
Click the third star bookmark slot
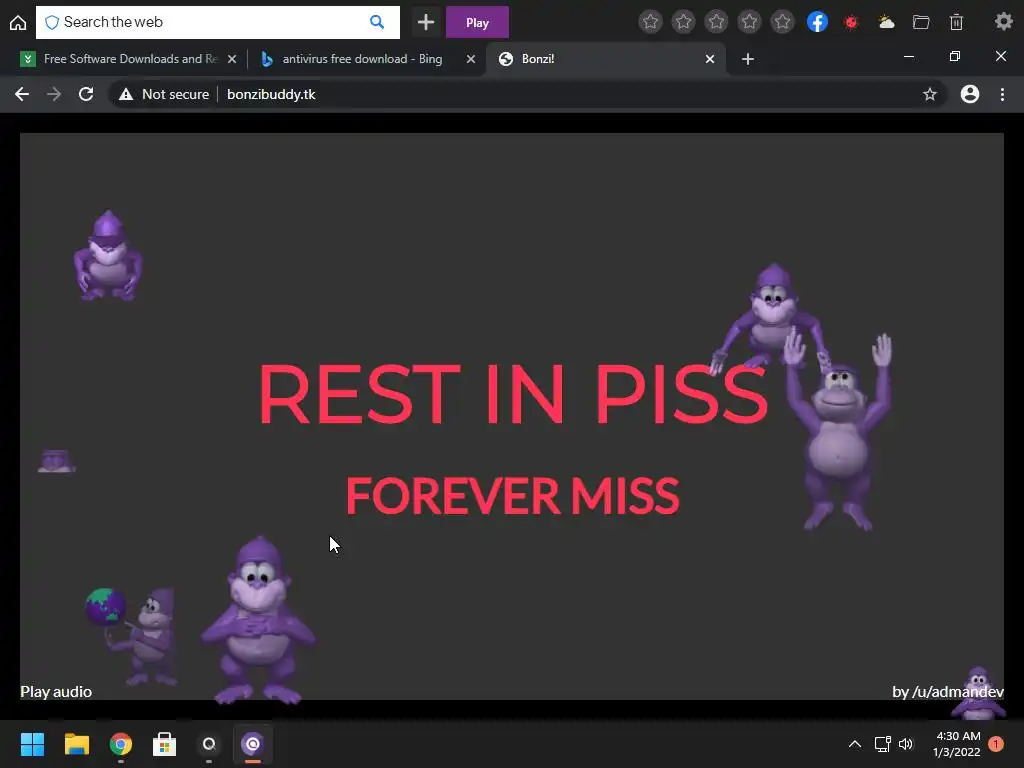[716, 22]
